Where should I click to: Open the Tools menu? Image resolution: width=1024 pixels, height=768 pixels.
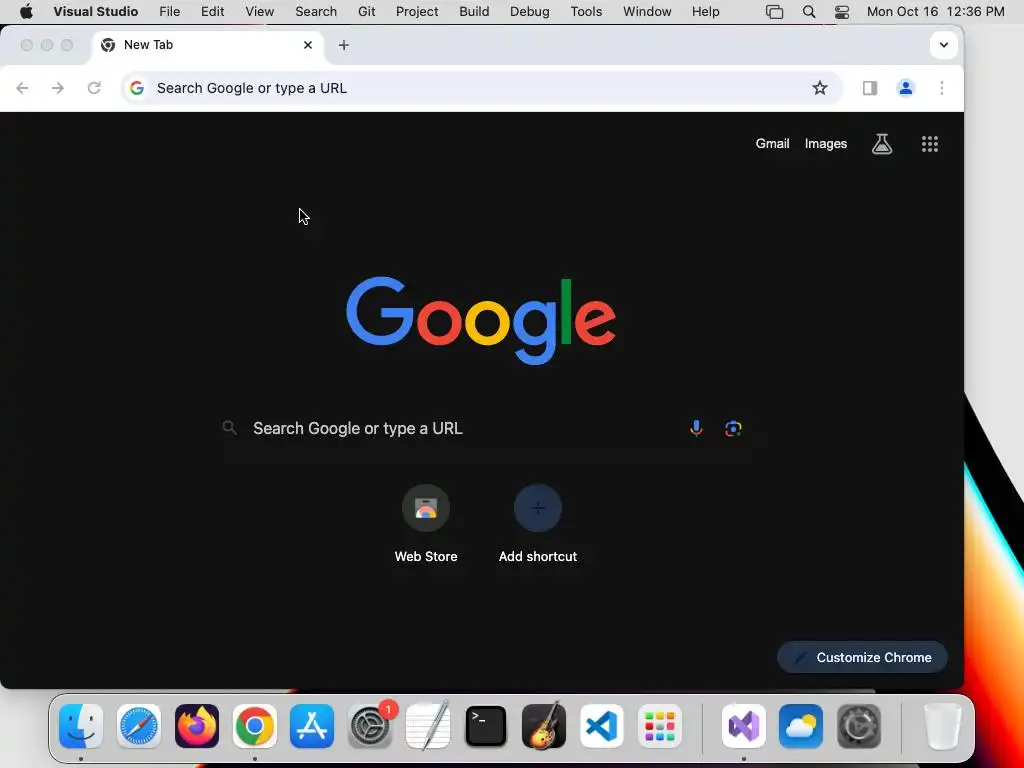(x=586, y=12)
